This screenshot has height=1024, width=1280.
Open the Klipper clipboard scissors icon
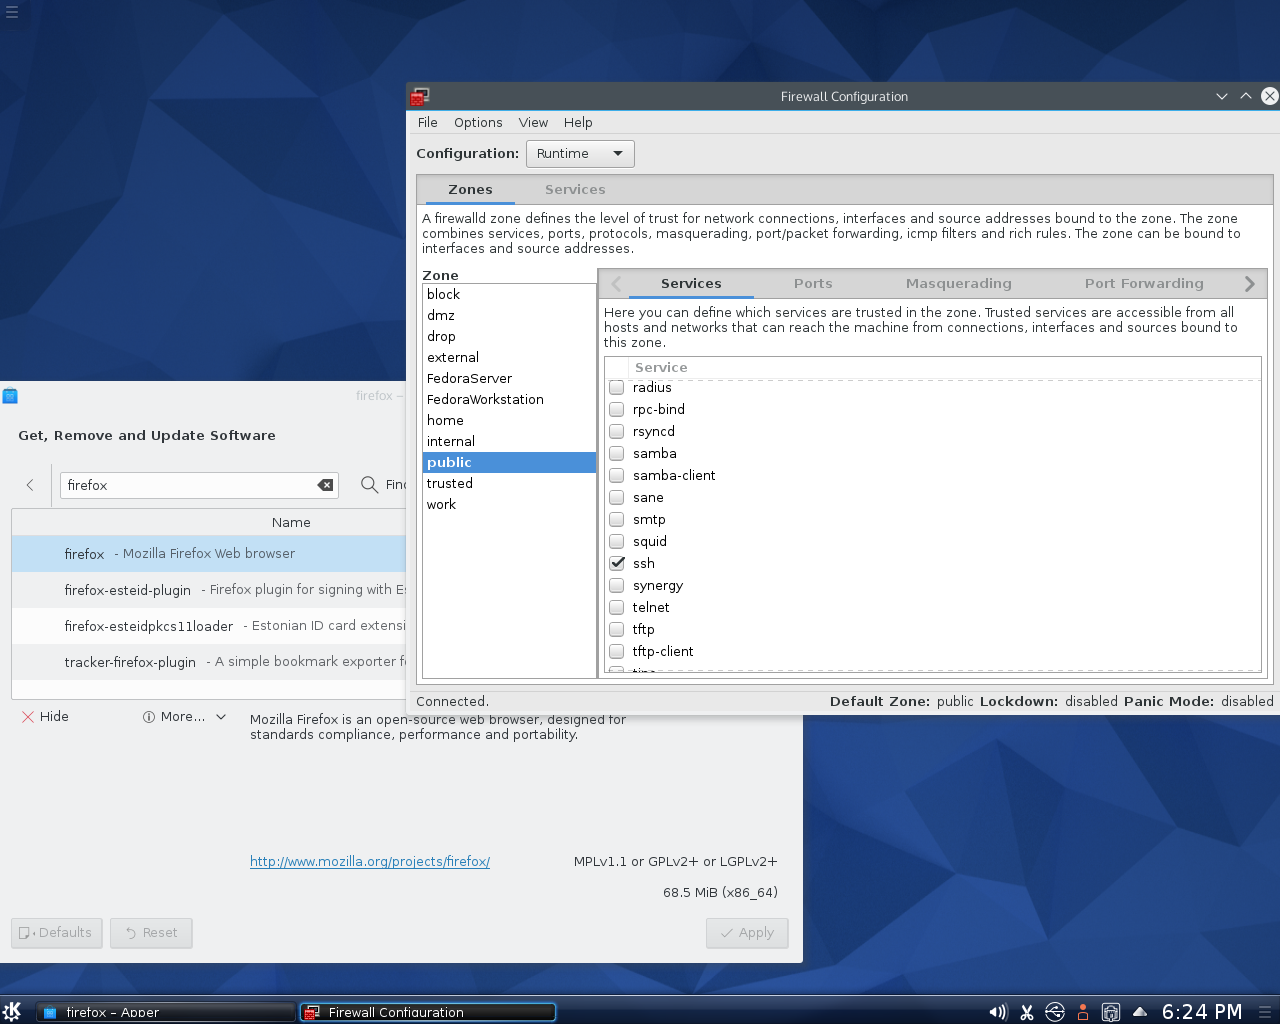(1026, 1012)
